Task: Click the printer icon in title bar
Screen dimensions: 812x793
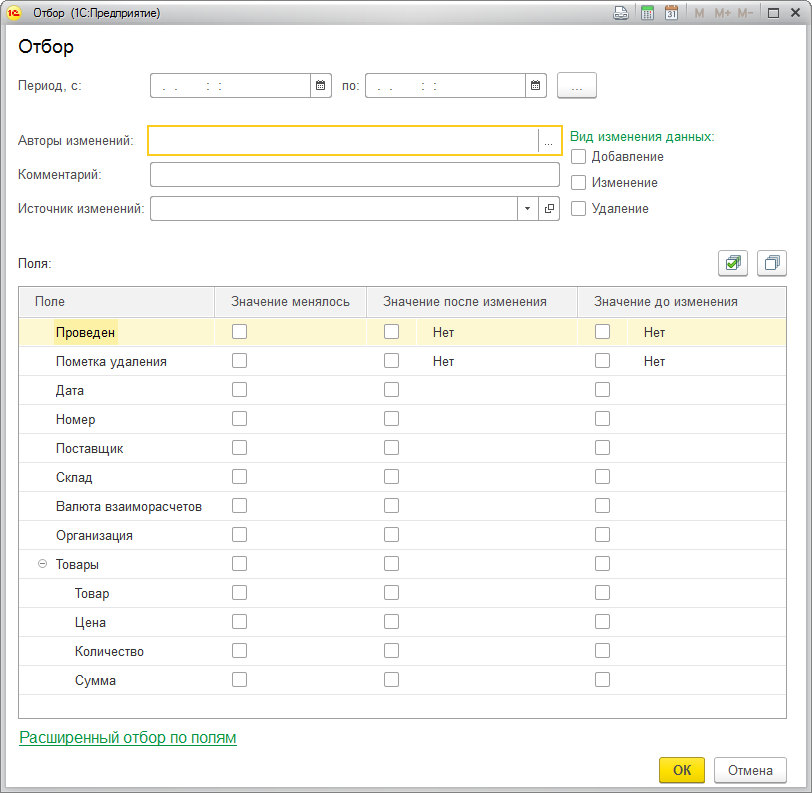Action: point(621,13)
